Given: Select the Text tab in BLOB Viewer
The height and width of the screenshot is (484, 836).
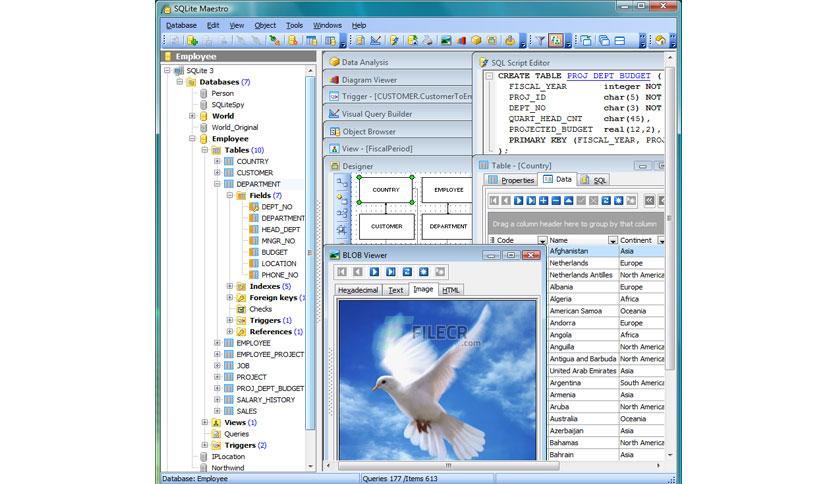Looking at the screenshot, I should [396, 290].
